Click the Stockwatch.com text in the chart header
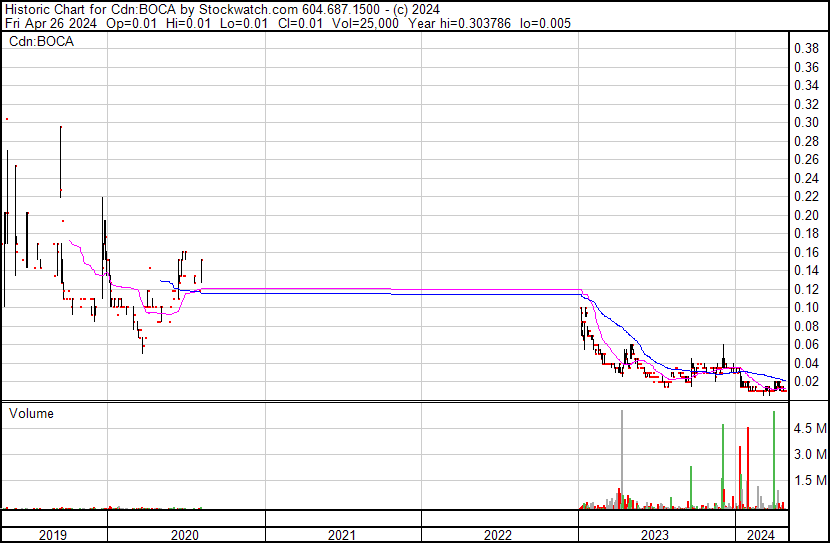Viewport: 830px width, 543px height. 249,9
